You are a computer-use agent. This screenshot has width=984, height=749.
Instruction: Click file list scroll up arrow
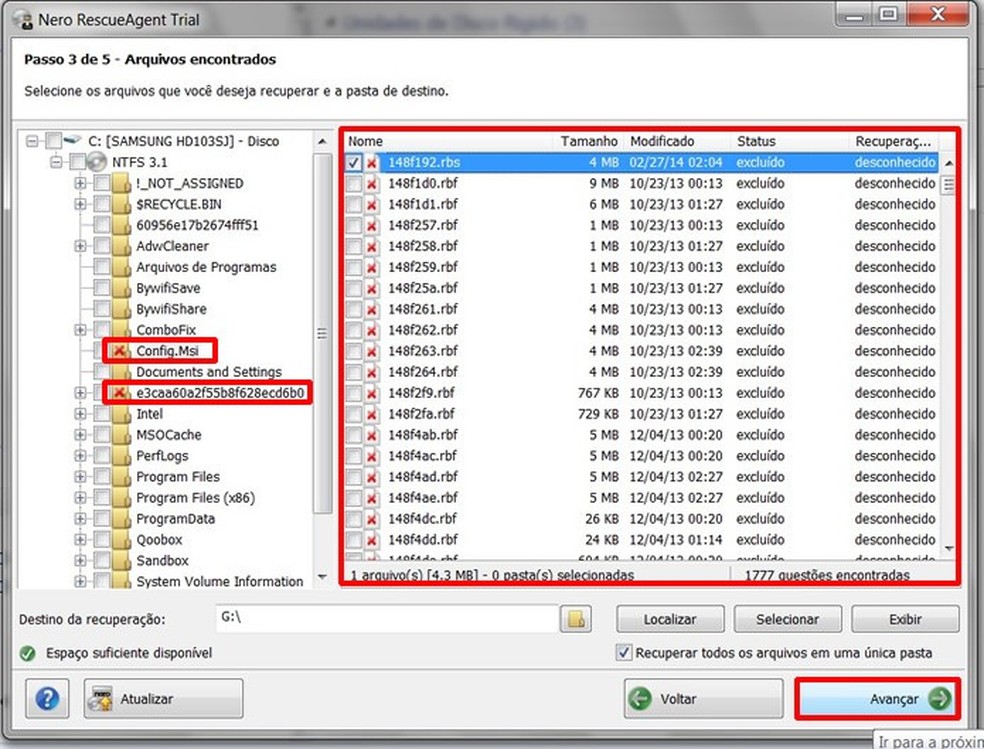coord(948,163)
